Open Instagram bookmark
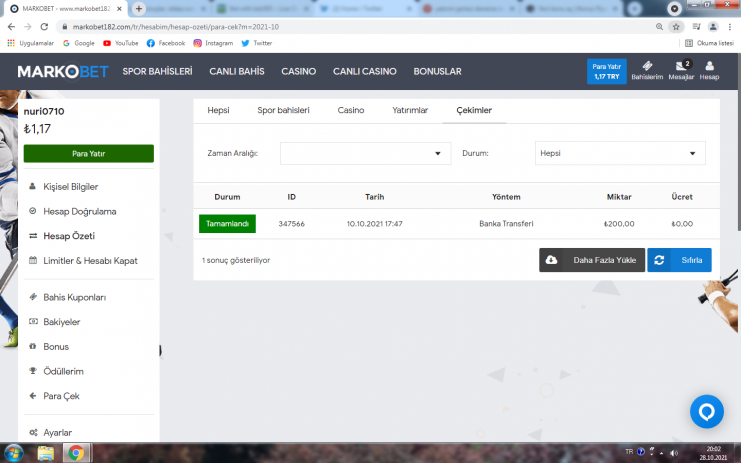 click(213, 43)
